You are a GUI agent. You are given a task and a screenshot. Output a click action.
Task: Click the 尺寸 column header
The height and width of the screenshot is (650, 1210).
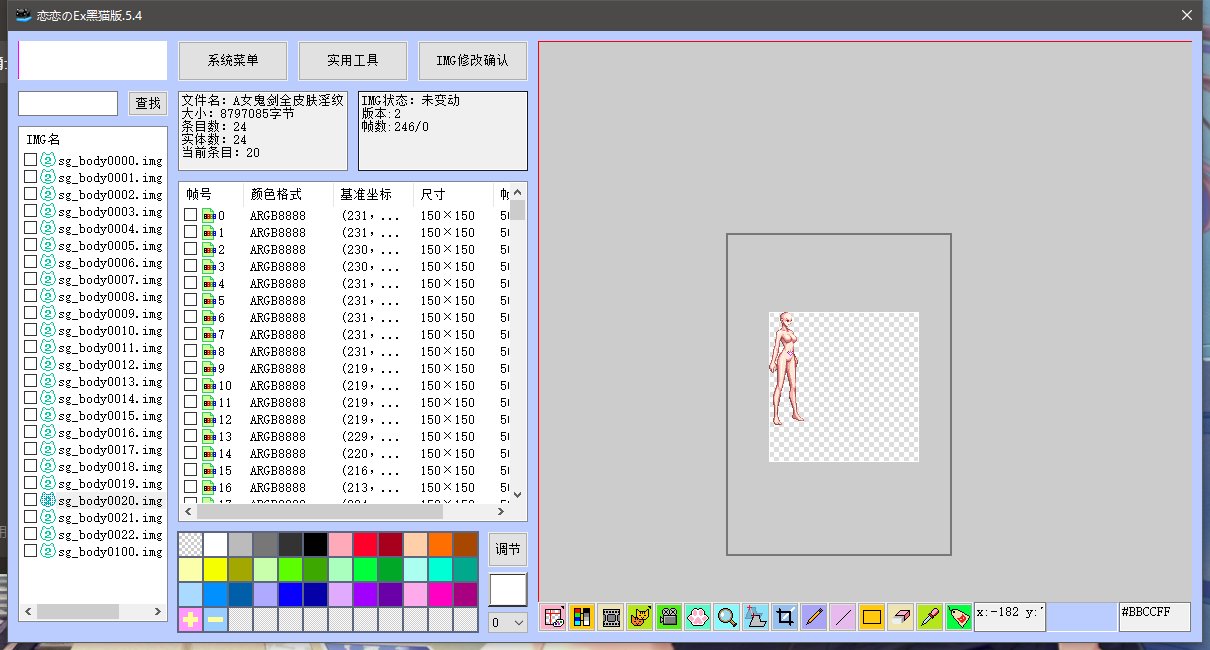click(x=453, y=194)
